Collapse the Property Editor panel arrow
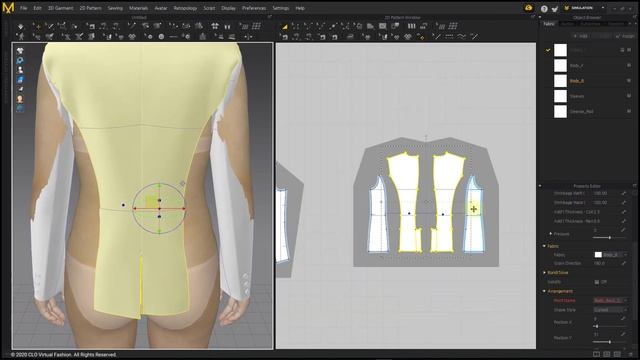 540,186
